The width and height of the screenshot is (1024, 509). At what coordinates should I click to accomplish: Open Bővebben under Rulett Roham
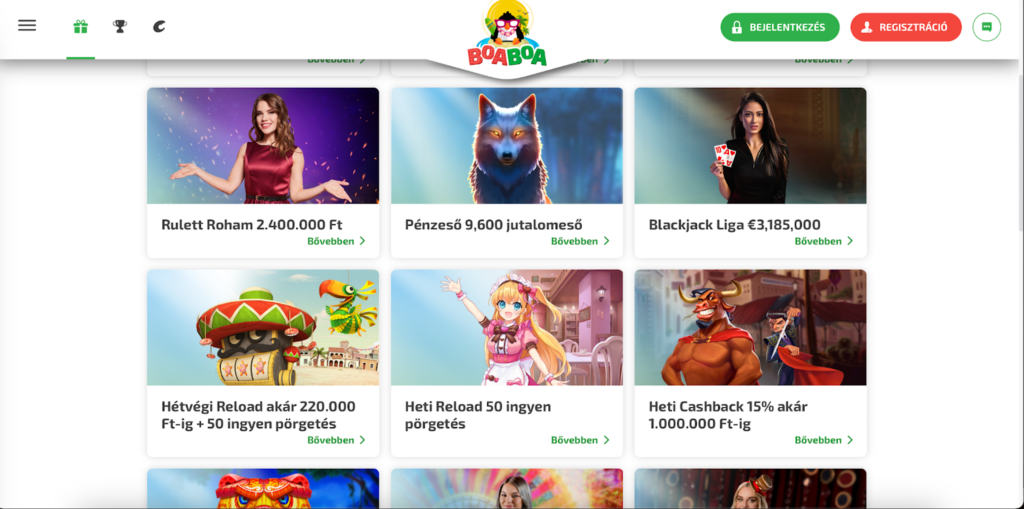tap(336, 241)
